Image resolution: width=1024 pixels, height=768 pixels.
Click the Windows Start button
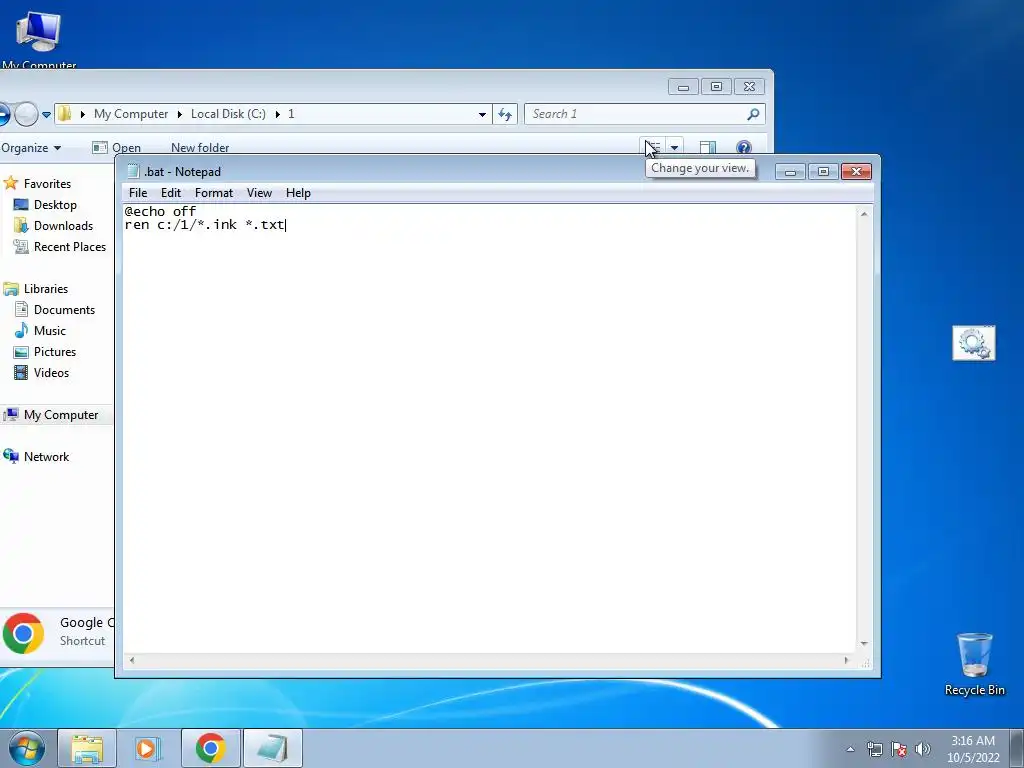27,748
